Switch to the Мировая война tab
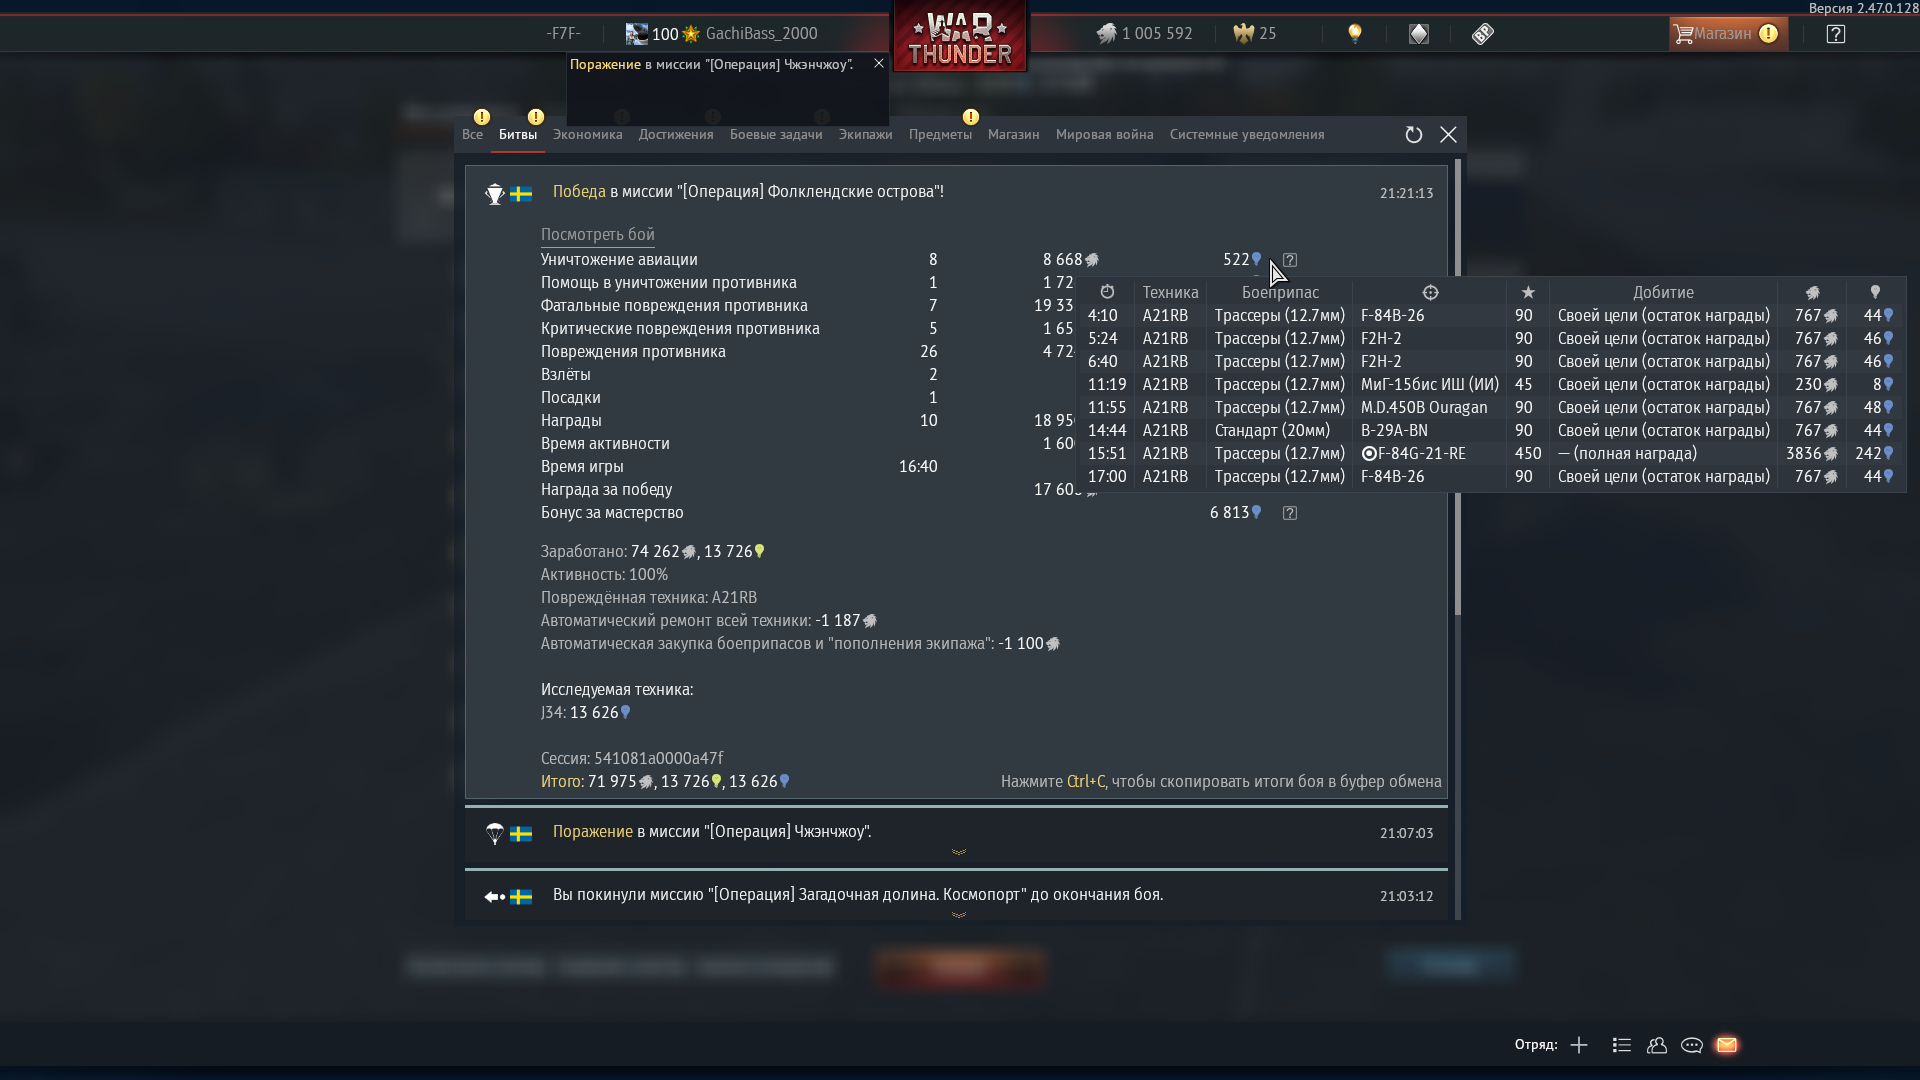This screenshot has width=1920, height=1080. click(x=1105, y=135)
